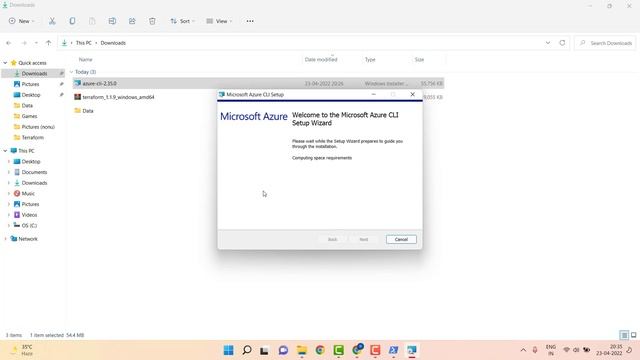Click the Search Downloads box
640x360 pixels.
click(x=606, y=43)
